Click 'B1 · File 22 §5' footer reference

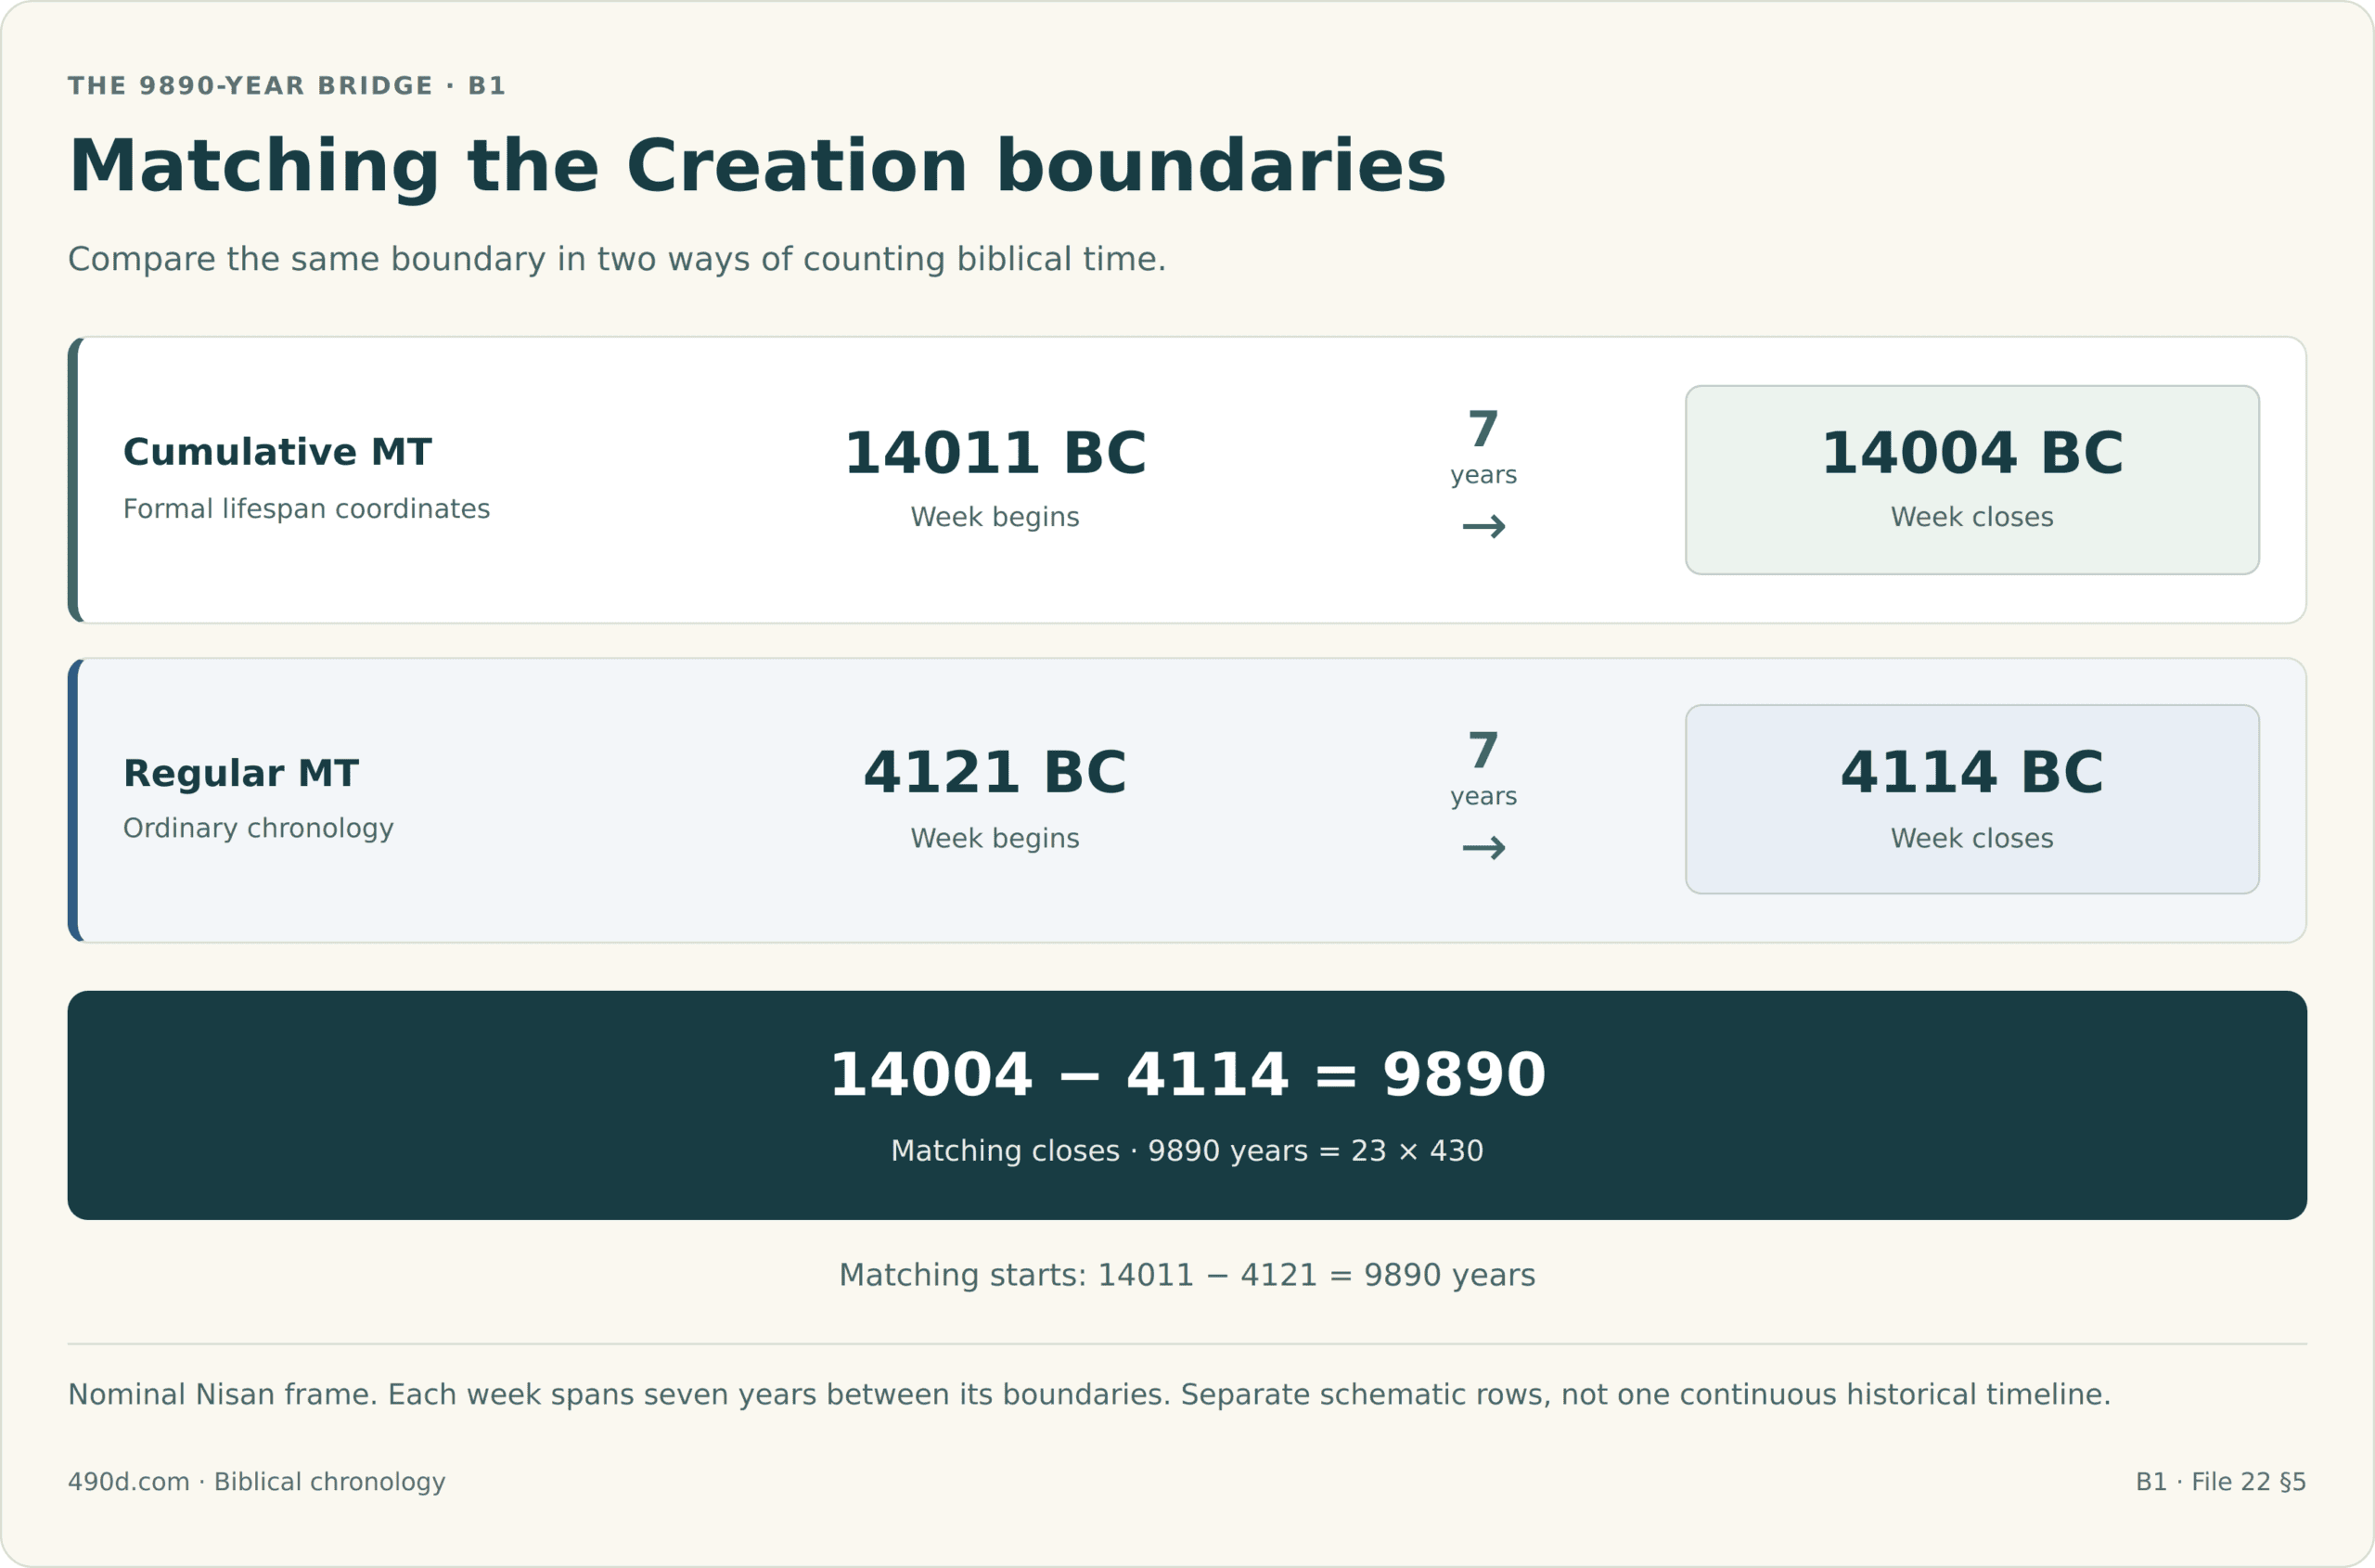click(x=2221, y=1481)
